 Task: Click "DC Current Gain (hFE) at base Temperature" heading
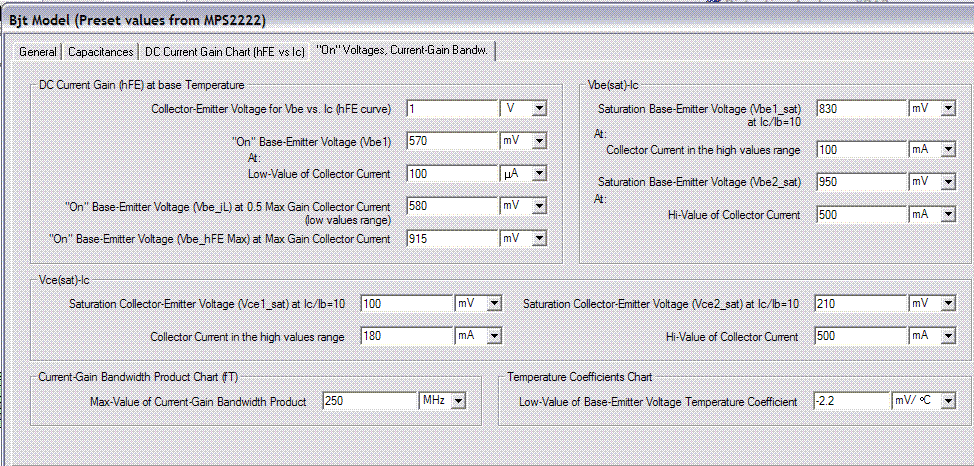141,85
